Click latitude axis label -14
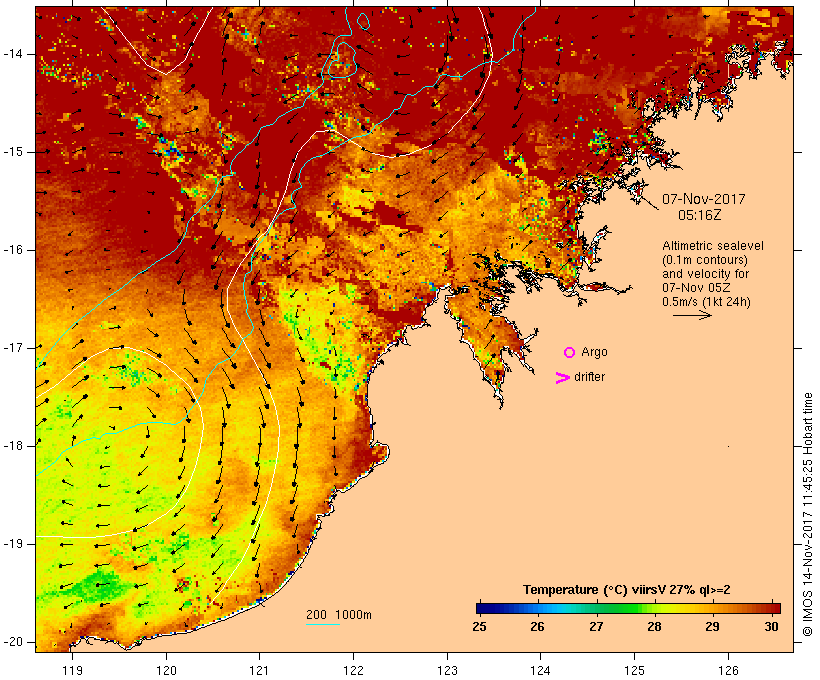 pos(13,54)
